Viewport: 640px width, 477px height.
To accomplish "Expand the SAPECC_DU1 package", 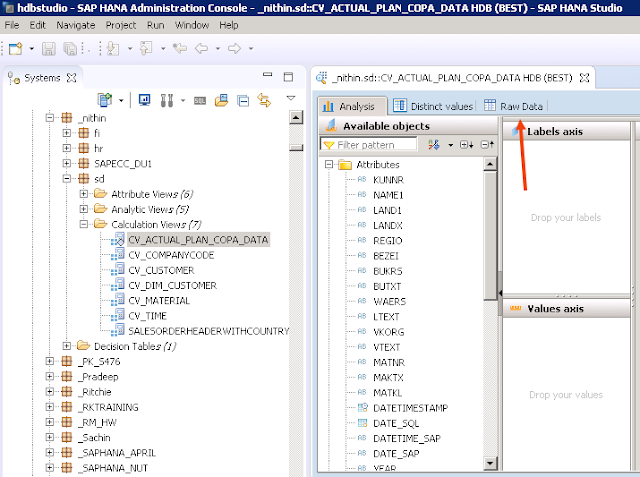I will point(67,163).
